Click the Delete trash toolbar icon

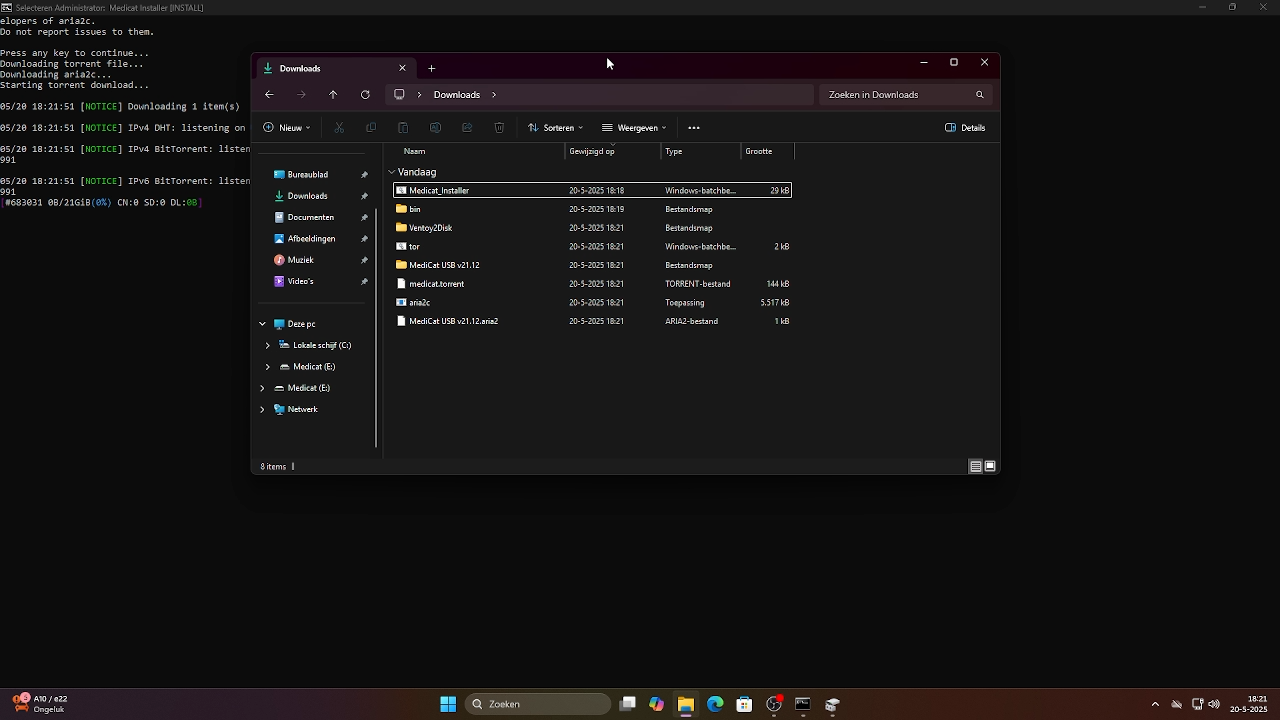(499, 128)
